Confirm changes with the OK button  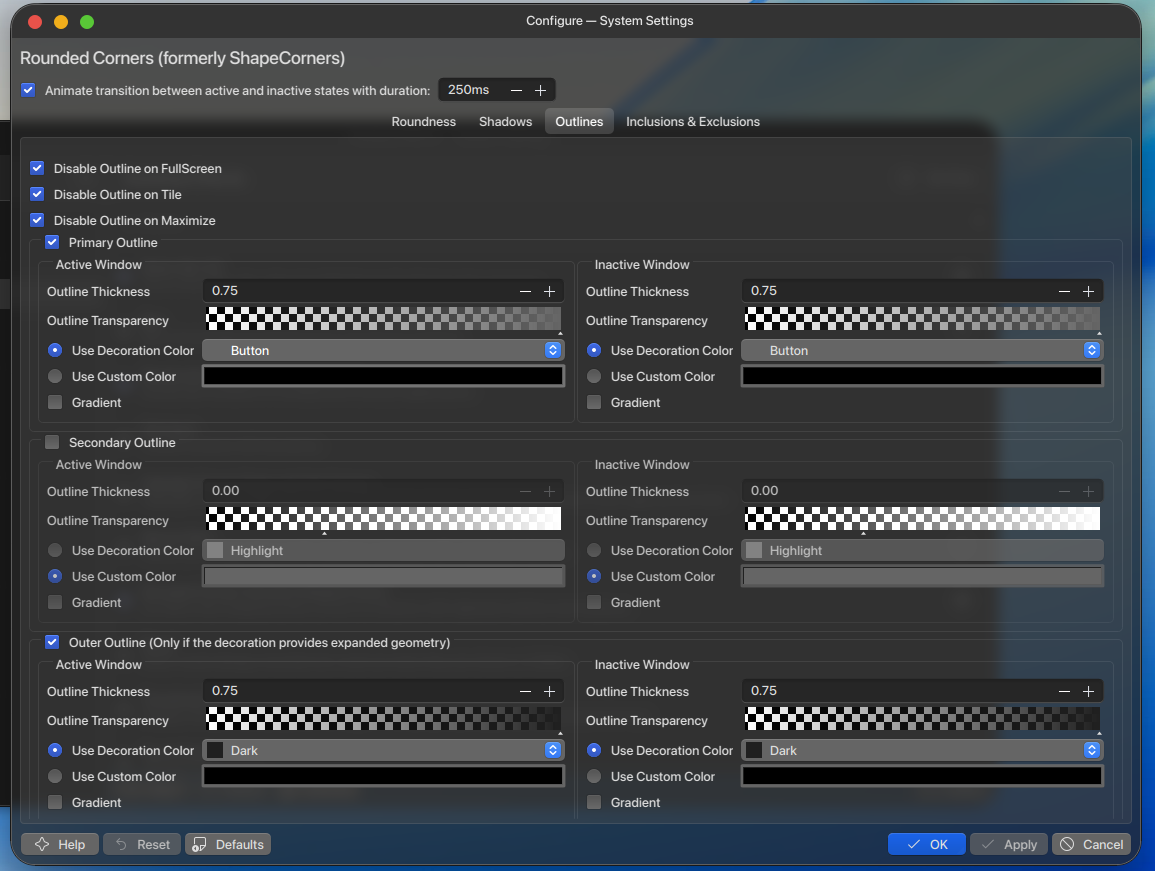pos(927,844)
